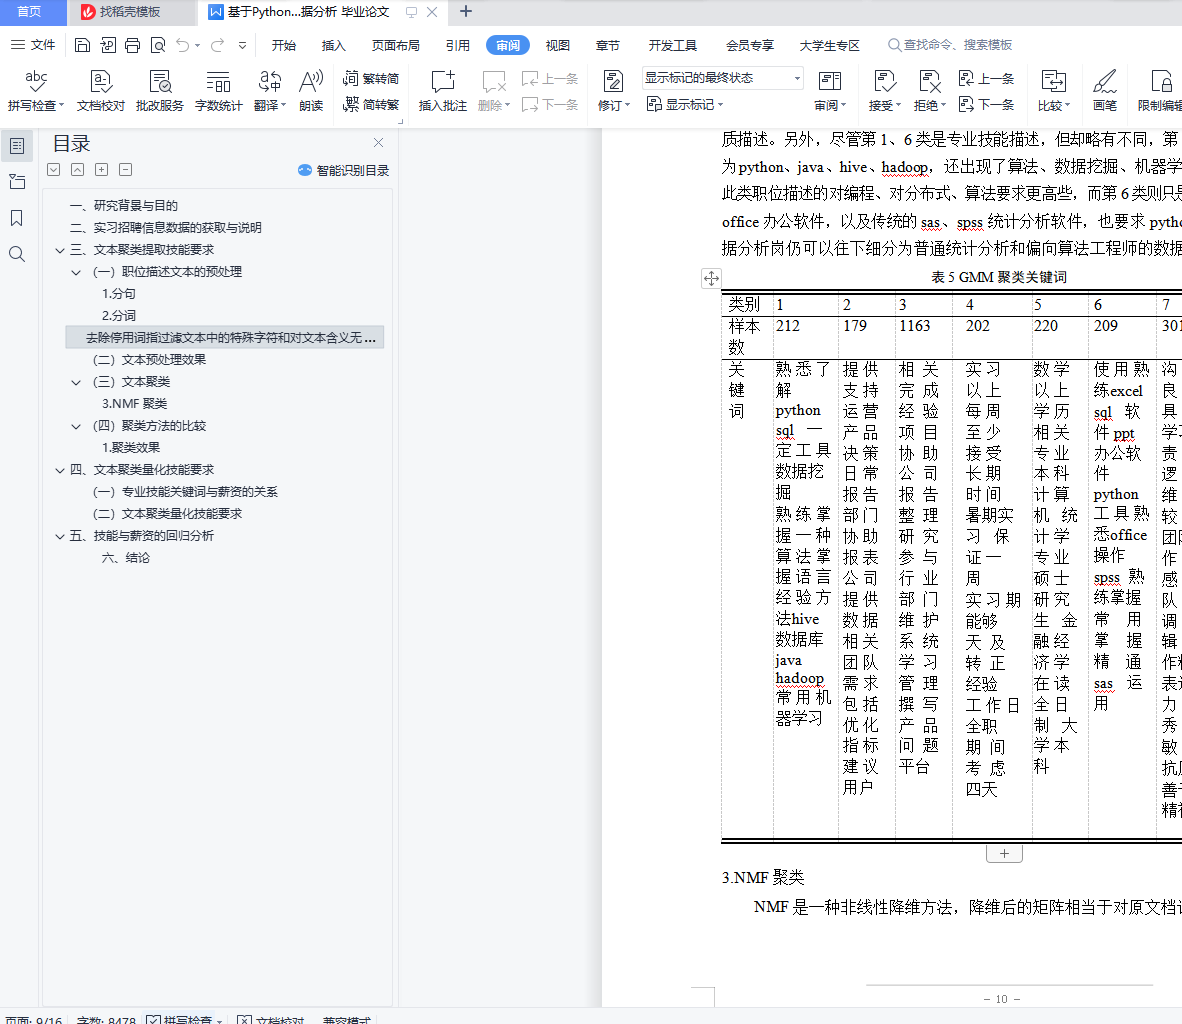The width and height of the screenshot is (1182, 1024).
Task: Click the 比较 compare documents icon
Action: pos(1053,81)
